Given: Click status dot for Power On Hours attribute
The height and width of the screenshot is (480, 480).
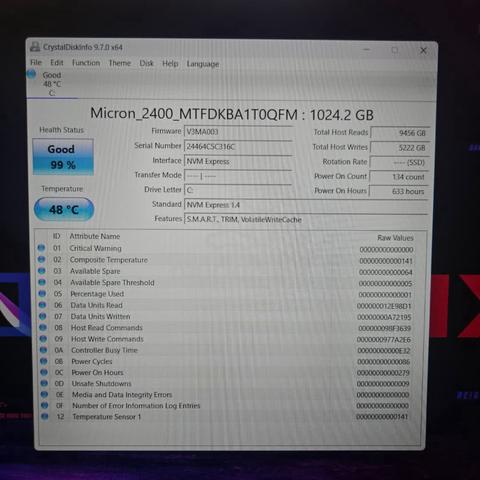Looking at the screenshot, I should click(44, 372).
